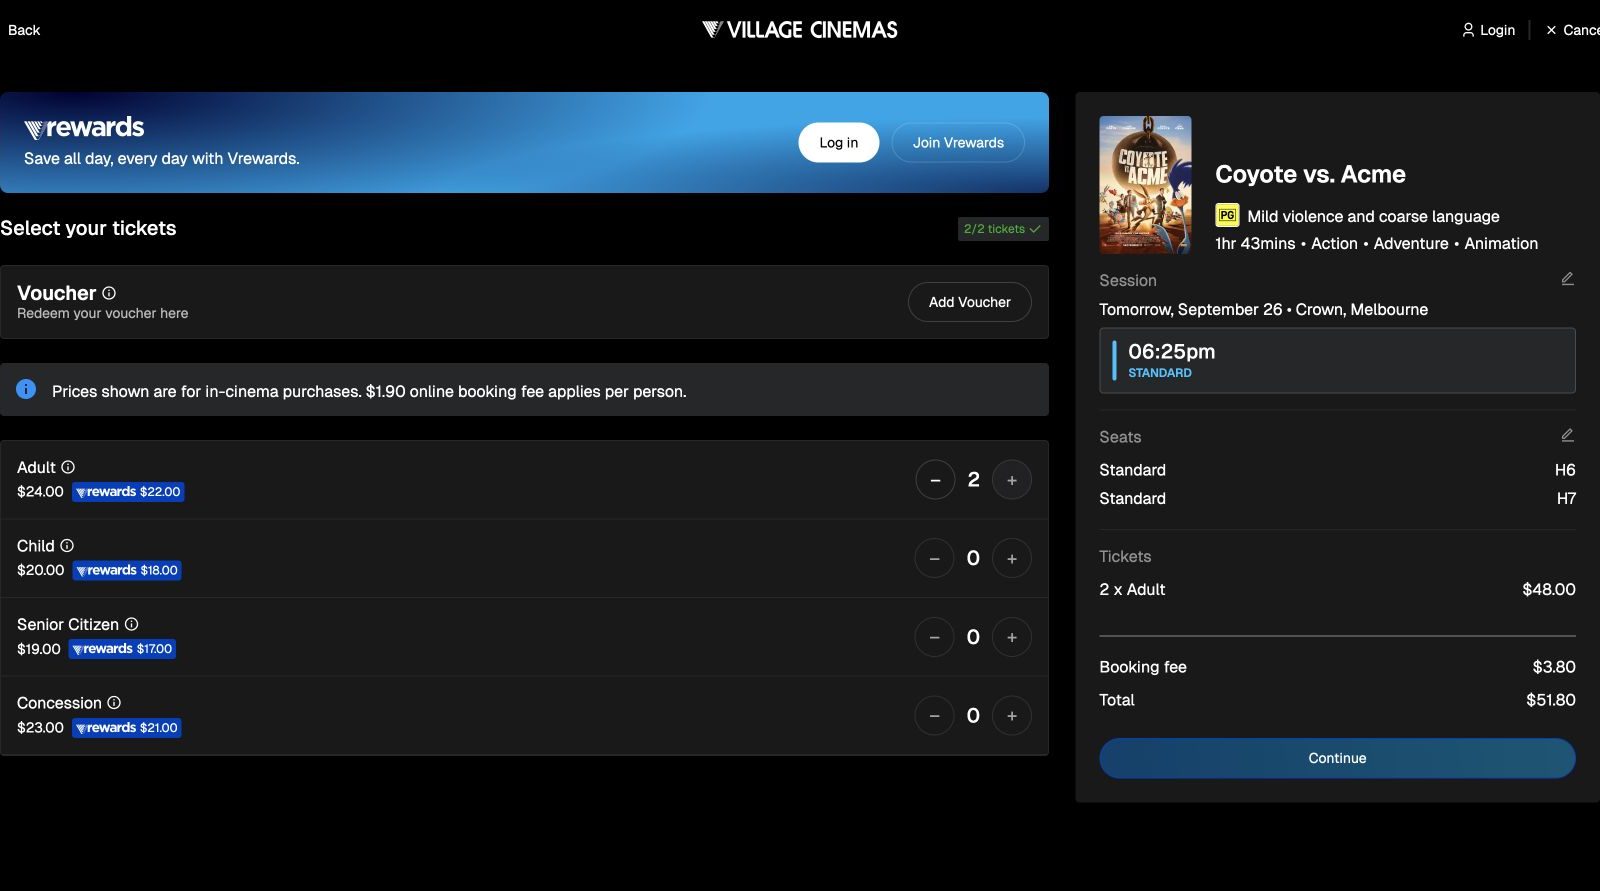
Task: Click the Continue button
Action: 1337,758
